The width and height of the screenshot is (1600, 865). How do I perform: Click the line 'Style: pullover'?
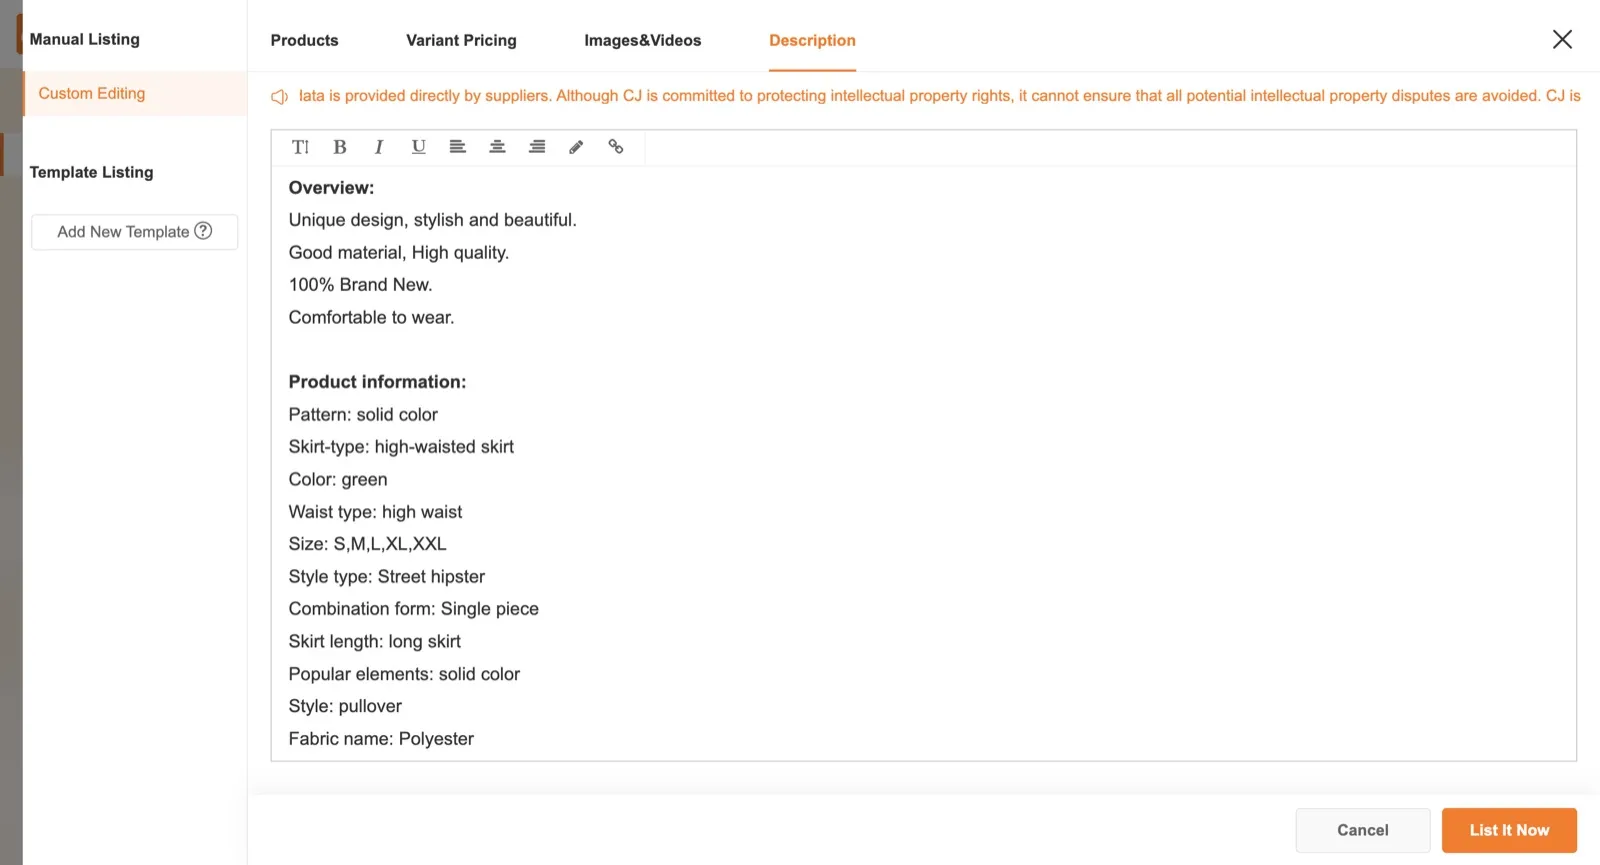pyautogui.click(x=345, y=706)
